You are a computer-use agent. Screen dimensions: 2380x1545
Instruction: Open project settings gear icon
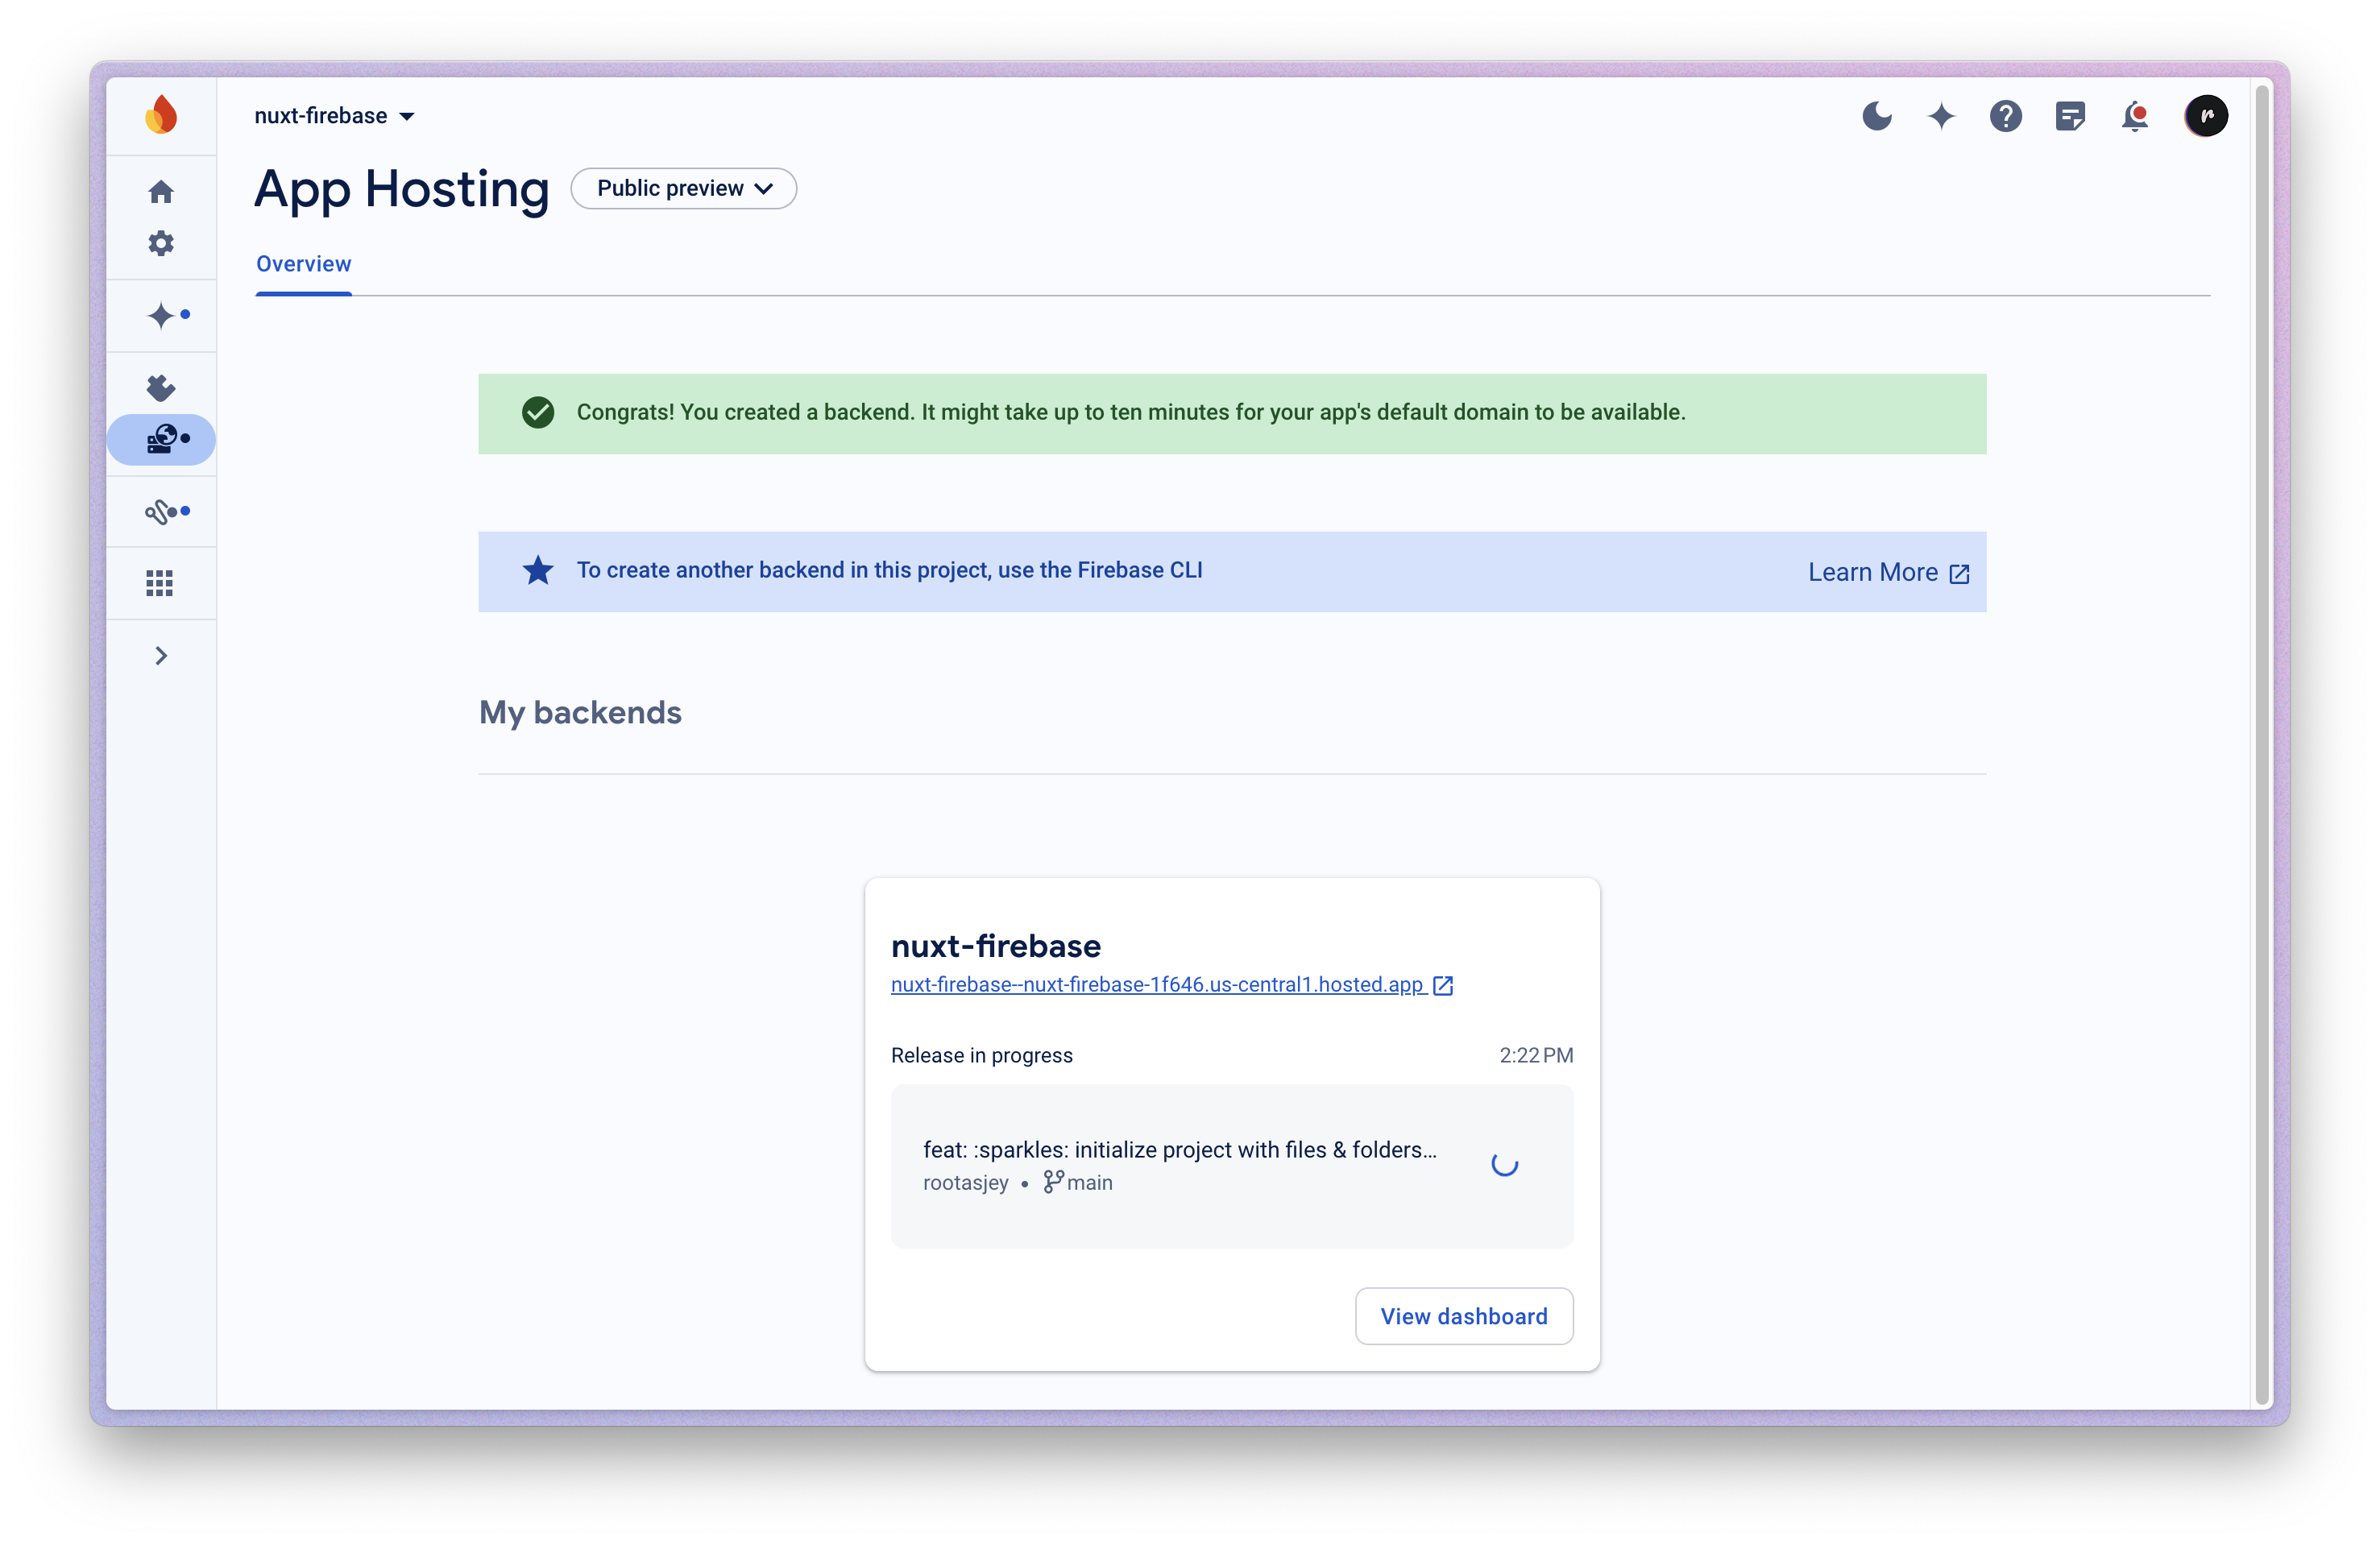(x=160, y=243)
